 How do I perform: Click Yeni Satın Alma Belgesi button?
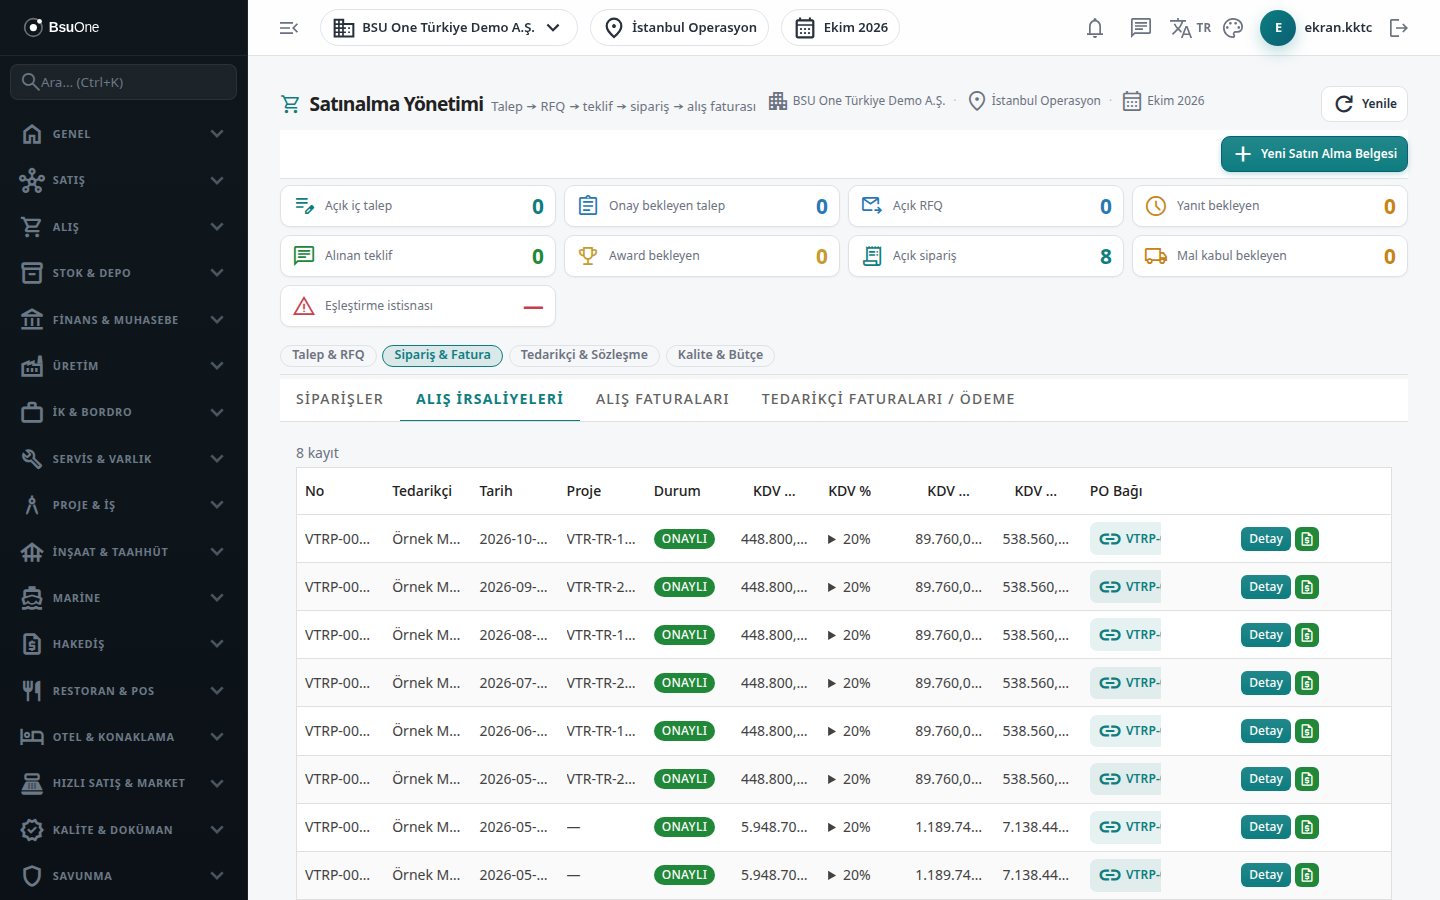coord(1314,154)
